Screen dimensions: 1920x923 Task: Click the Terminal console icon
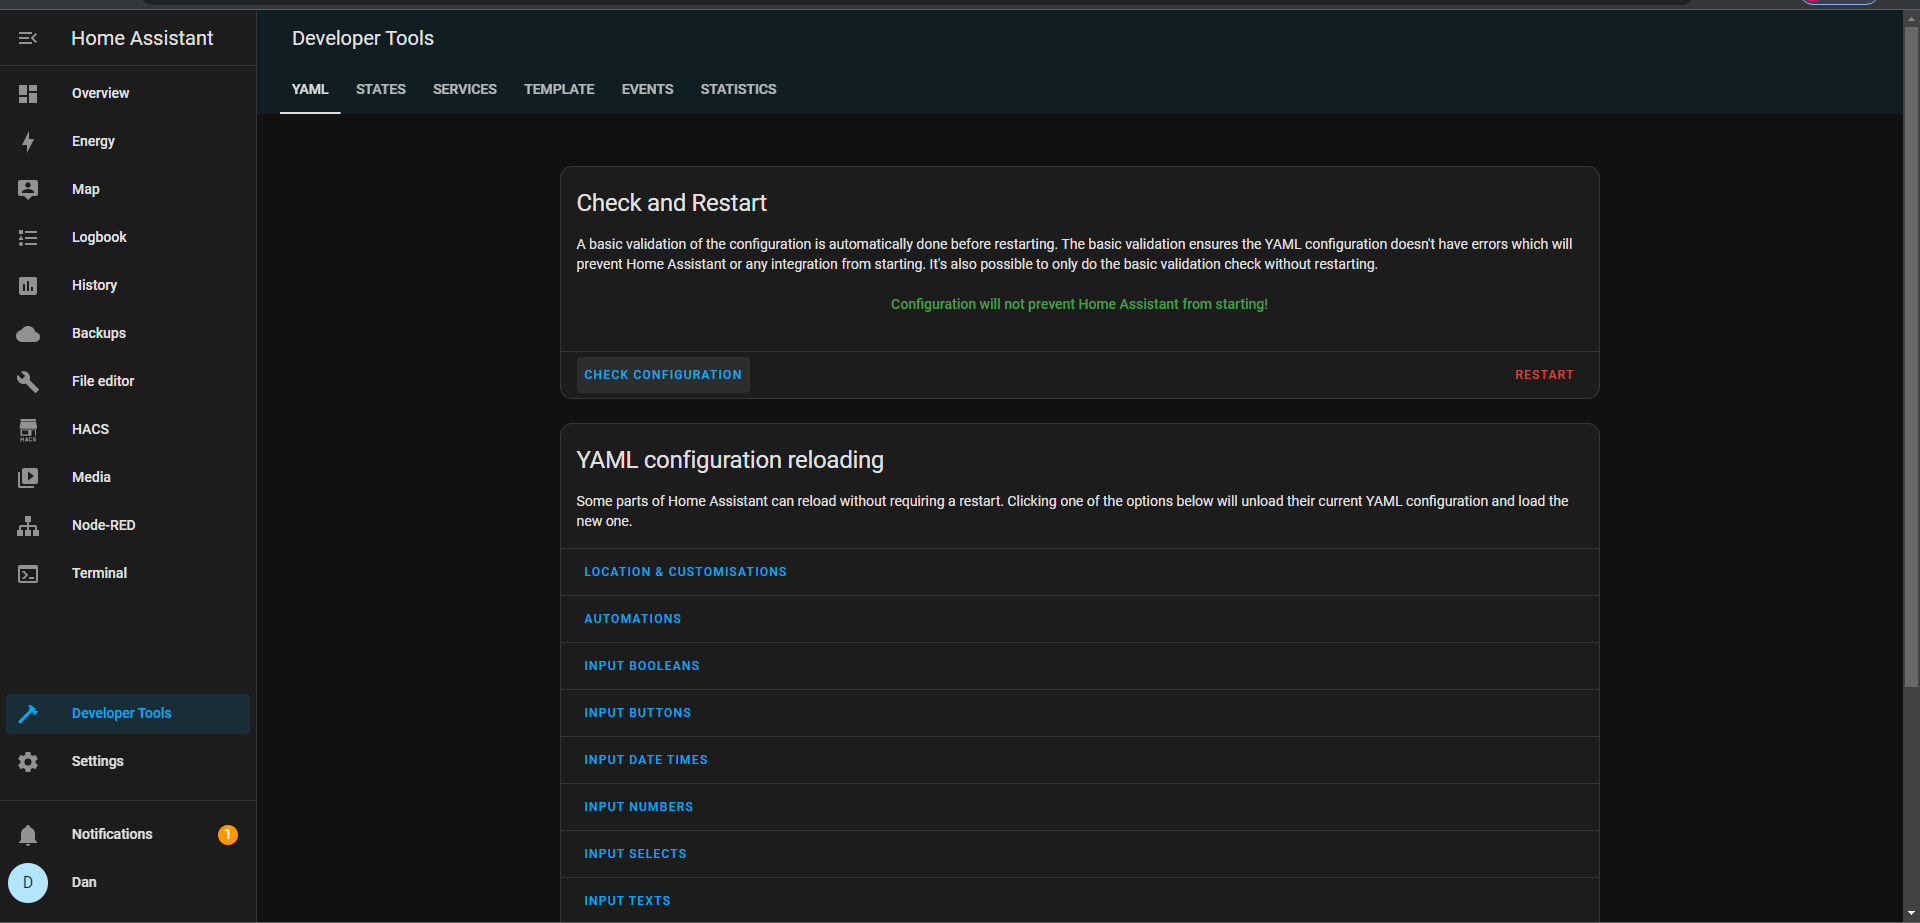tap(28, 573)
